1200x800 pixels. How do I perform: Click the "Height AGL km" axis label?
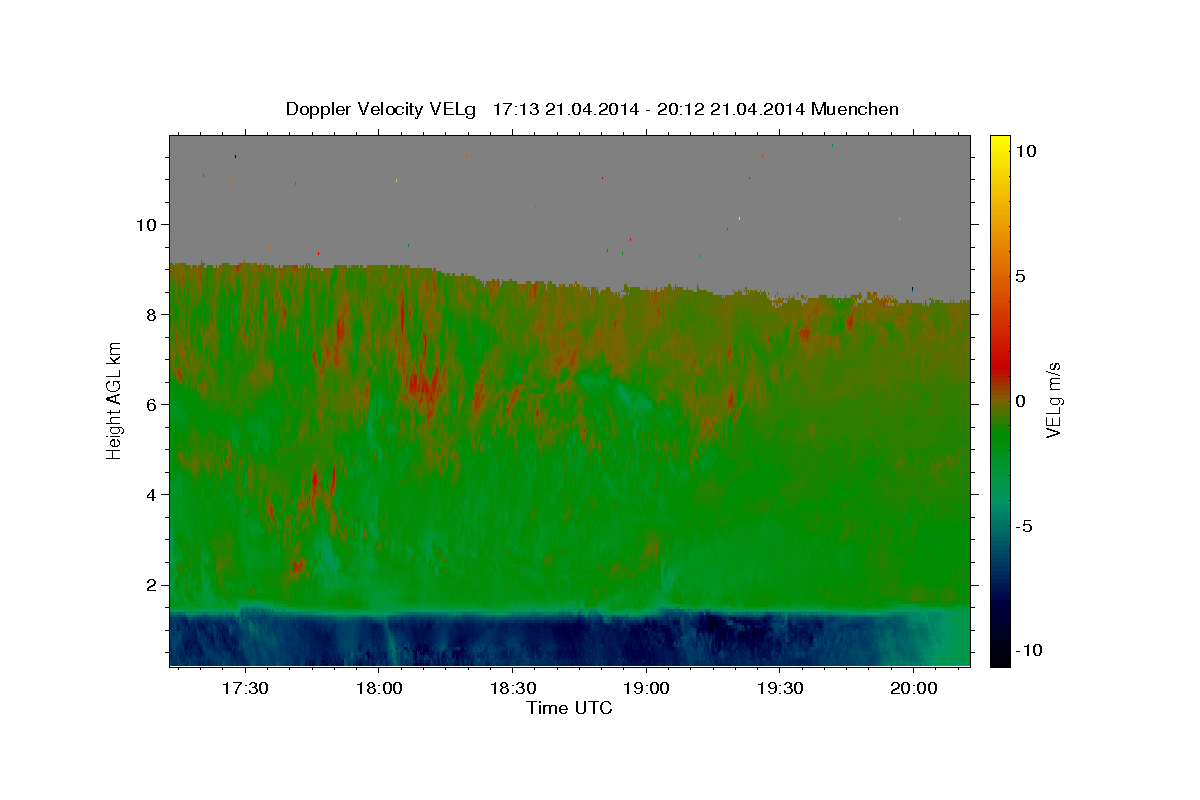coord(115,400)
